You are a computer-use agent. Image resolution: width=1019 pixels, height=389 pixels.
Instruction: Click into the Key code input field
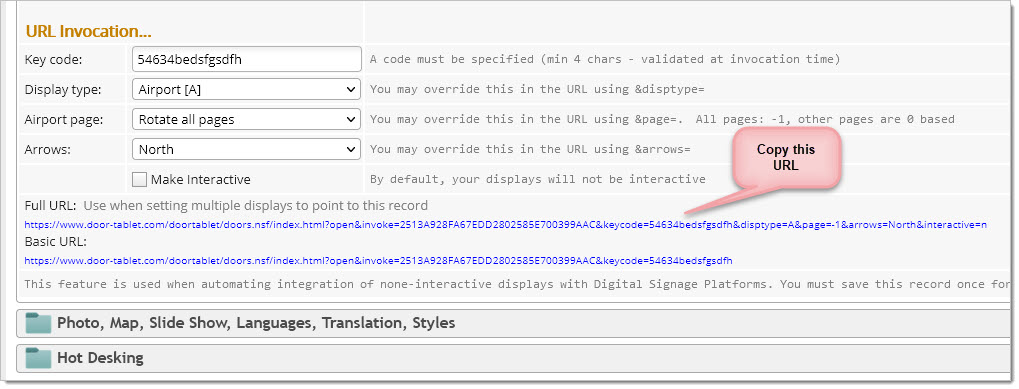coord(246,59)
